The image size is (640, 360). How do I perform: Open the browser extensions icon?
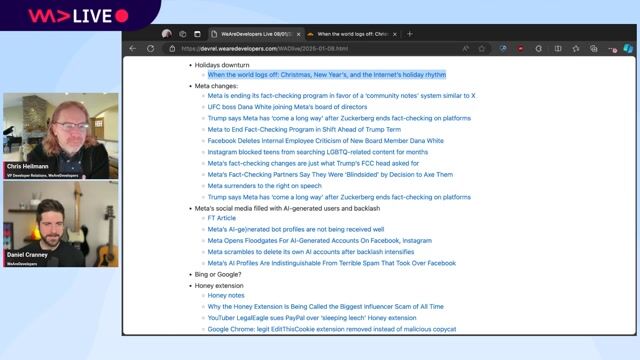(x=539, y=49)
